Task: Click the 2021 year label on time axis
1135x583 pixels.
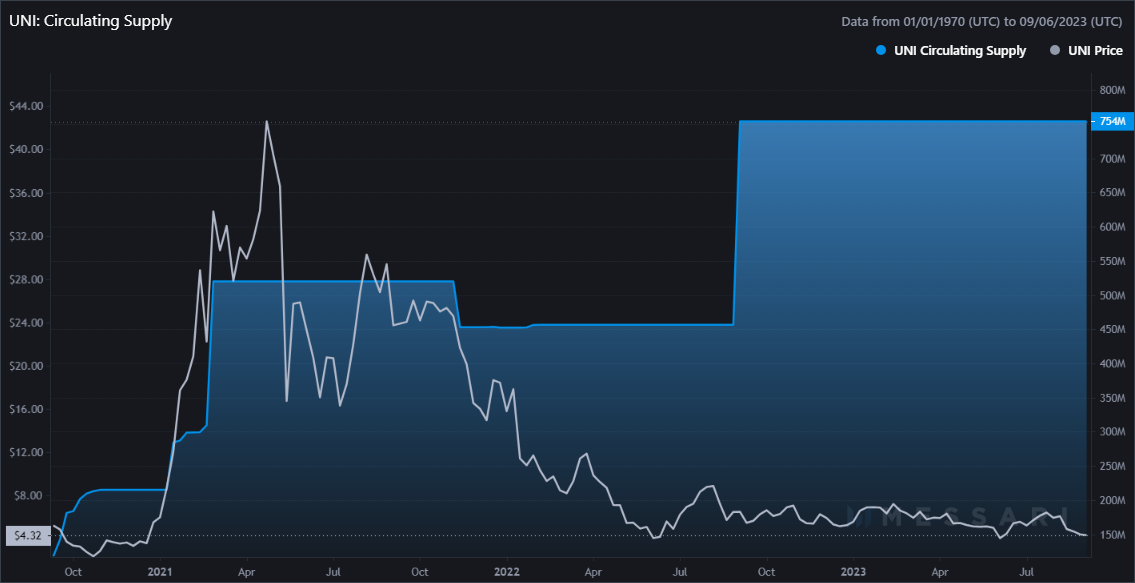Action: [159, 570]
